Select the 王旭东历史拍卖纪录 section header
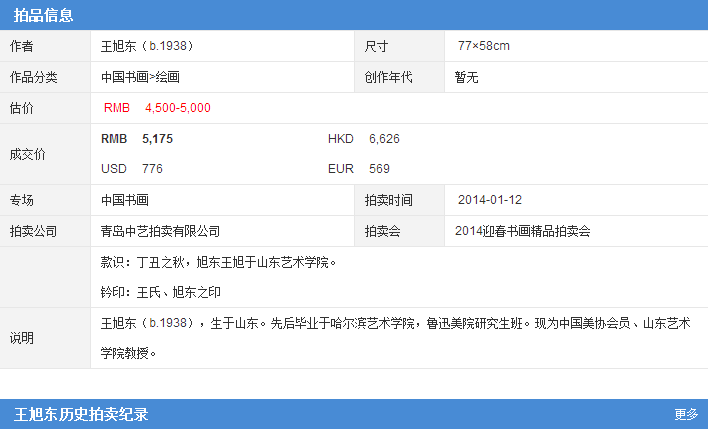Image resolution: width=708 pixels, height=430 pixels. pos(81,414)
